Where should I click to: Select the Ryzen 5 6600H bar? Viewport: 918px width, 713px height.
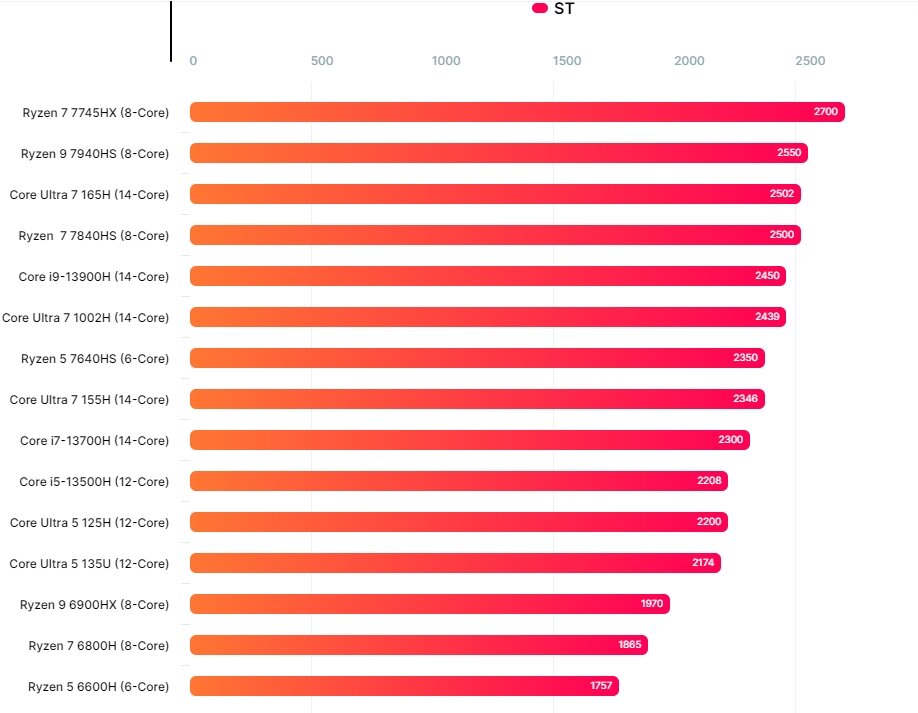coord(404,685)
